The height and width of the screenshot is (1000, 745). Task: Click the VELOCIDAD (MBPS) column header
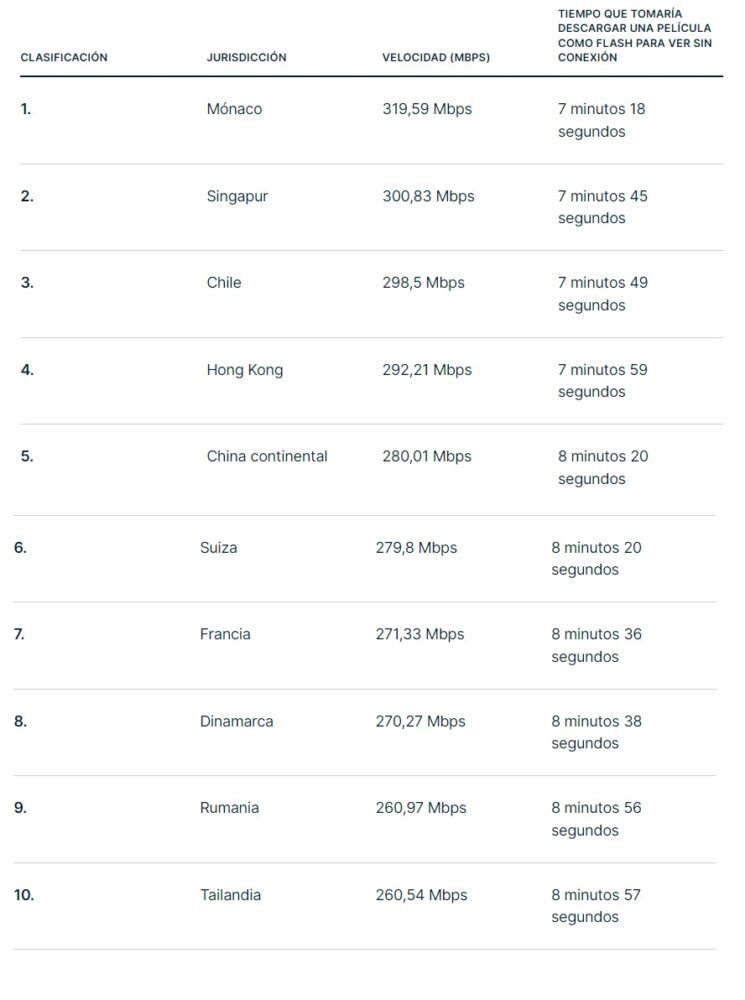436,57
